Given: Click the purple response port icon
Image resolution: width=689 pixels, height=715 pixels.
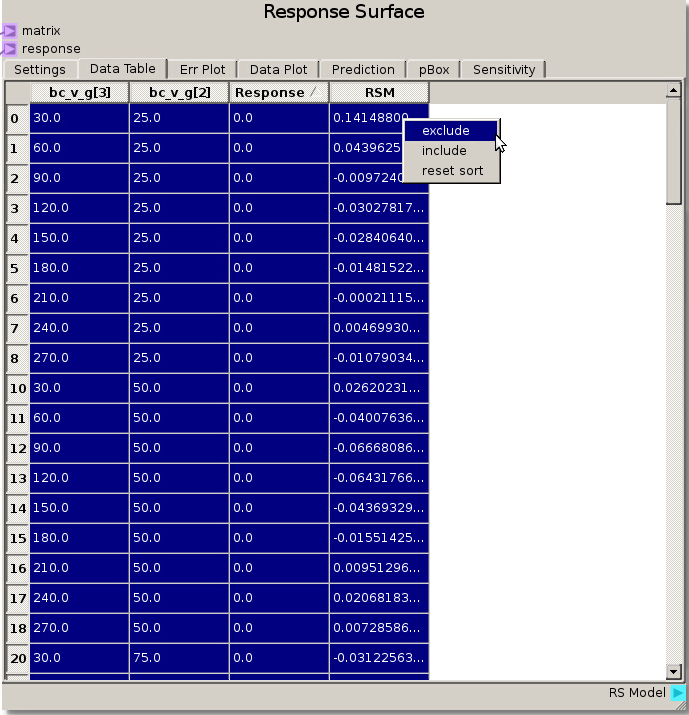Looking at the screenshot, I should (9, 48).
